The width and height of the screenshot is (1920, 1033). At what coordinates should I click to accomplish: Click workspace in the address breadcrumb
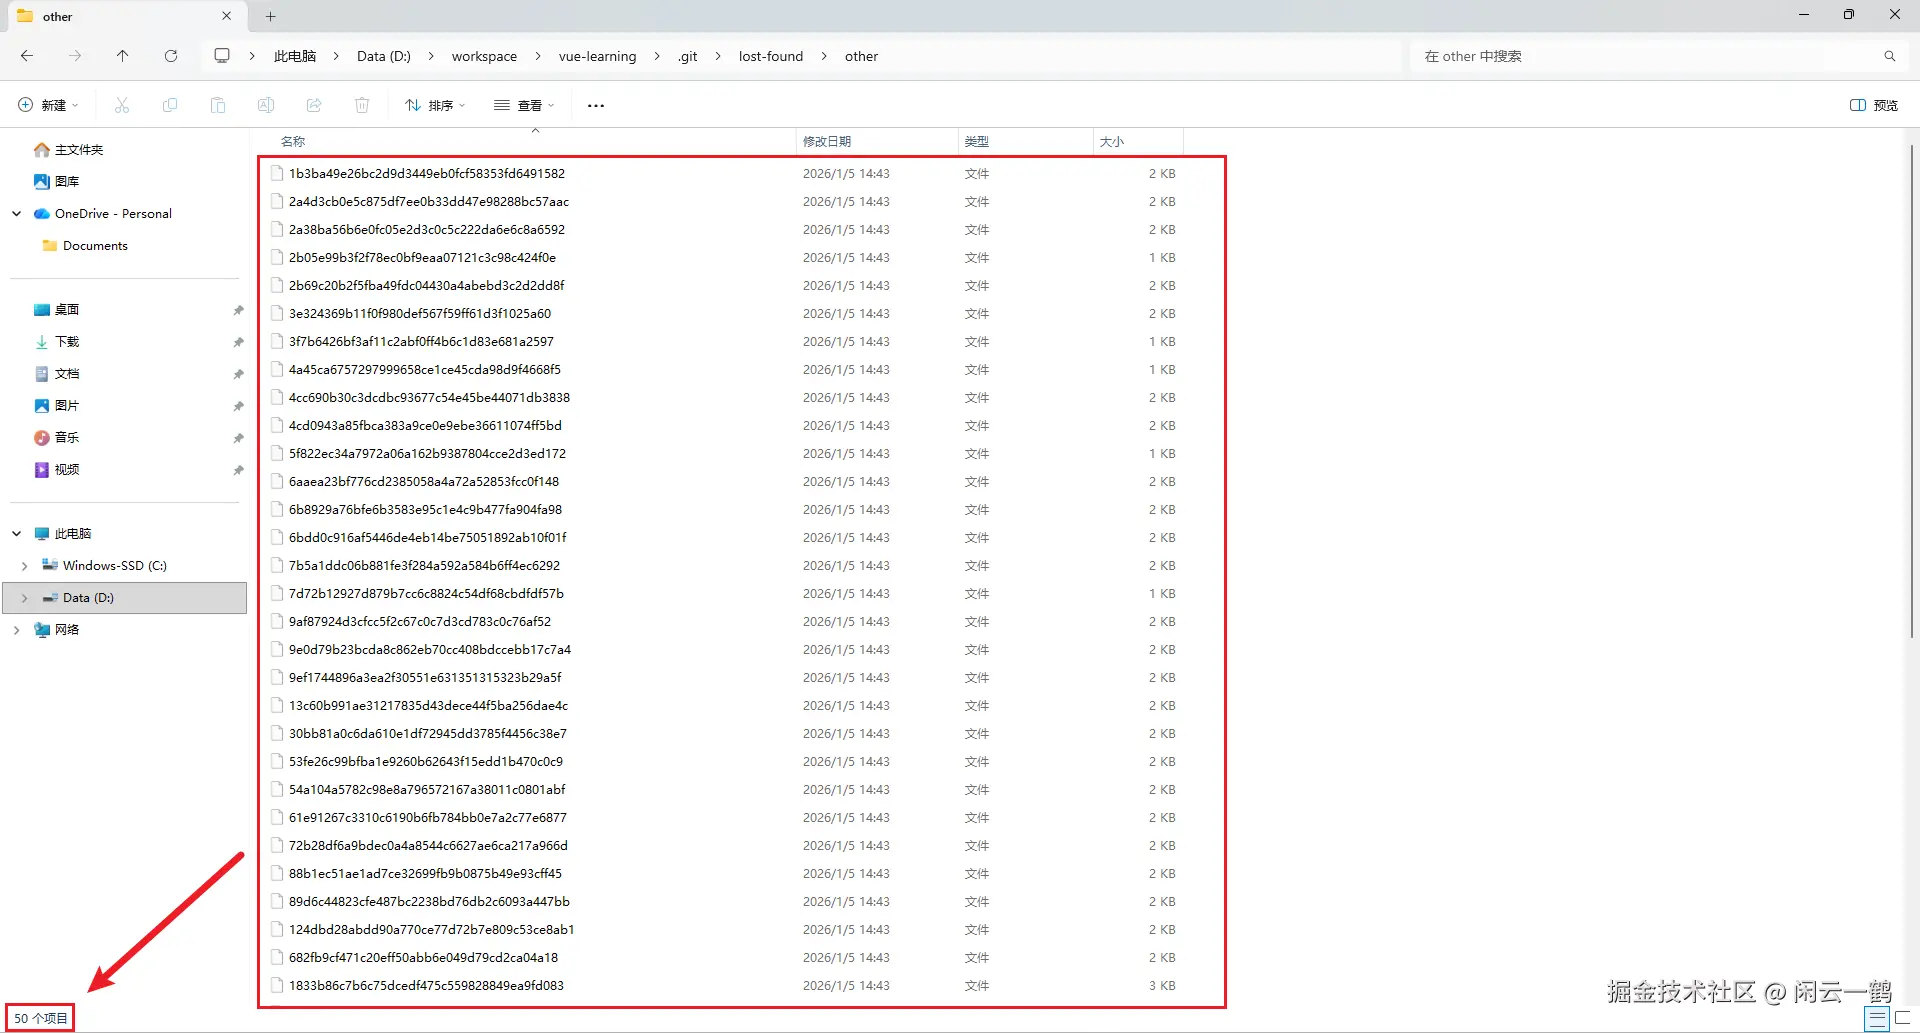(x=484, y=56)
